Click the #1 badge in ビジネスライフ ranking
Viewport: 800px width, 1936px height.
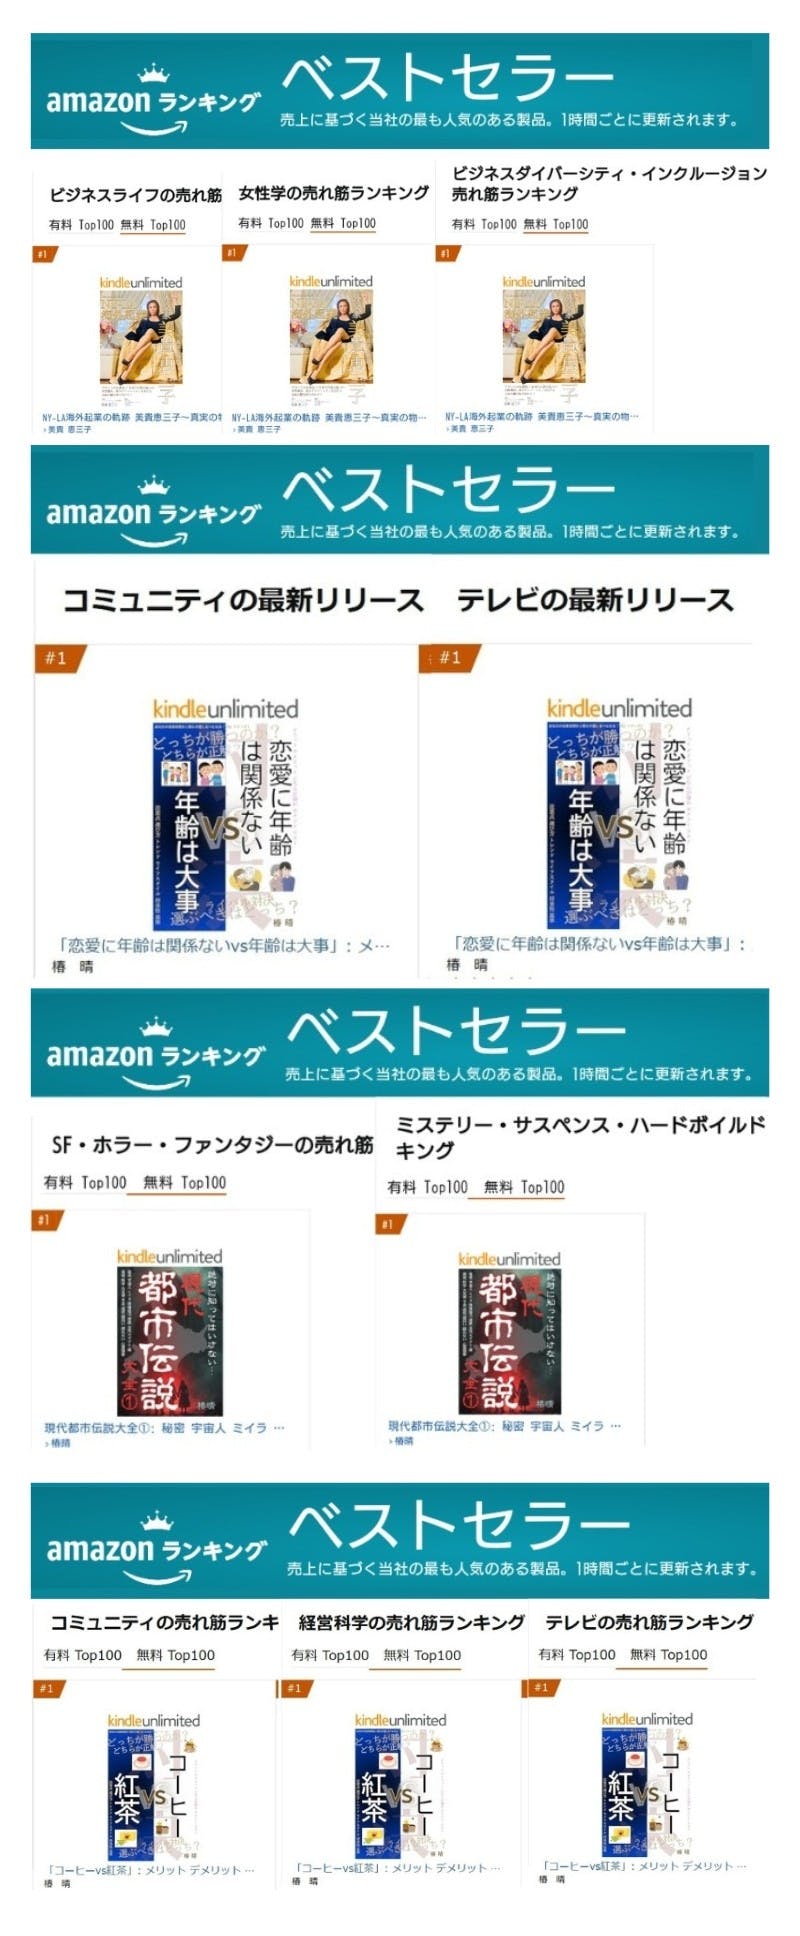coord(43,254)
